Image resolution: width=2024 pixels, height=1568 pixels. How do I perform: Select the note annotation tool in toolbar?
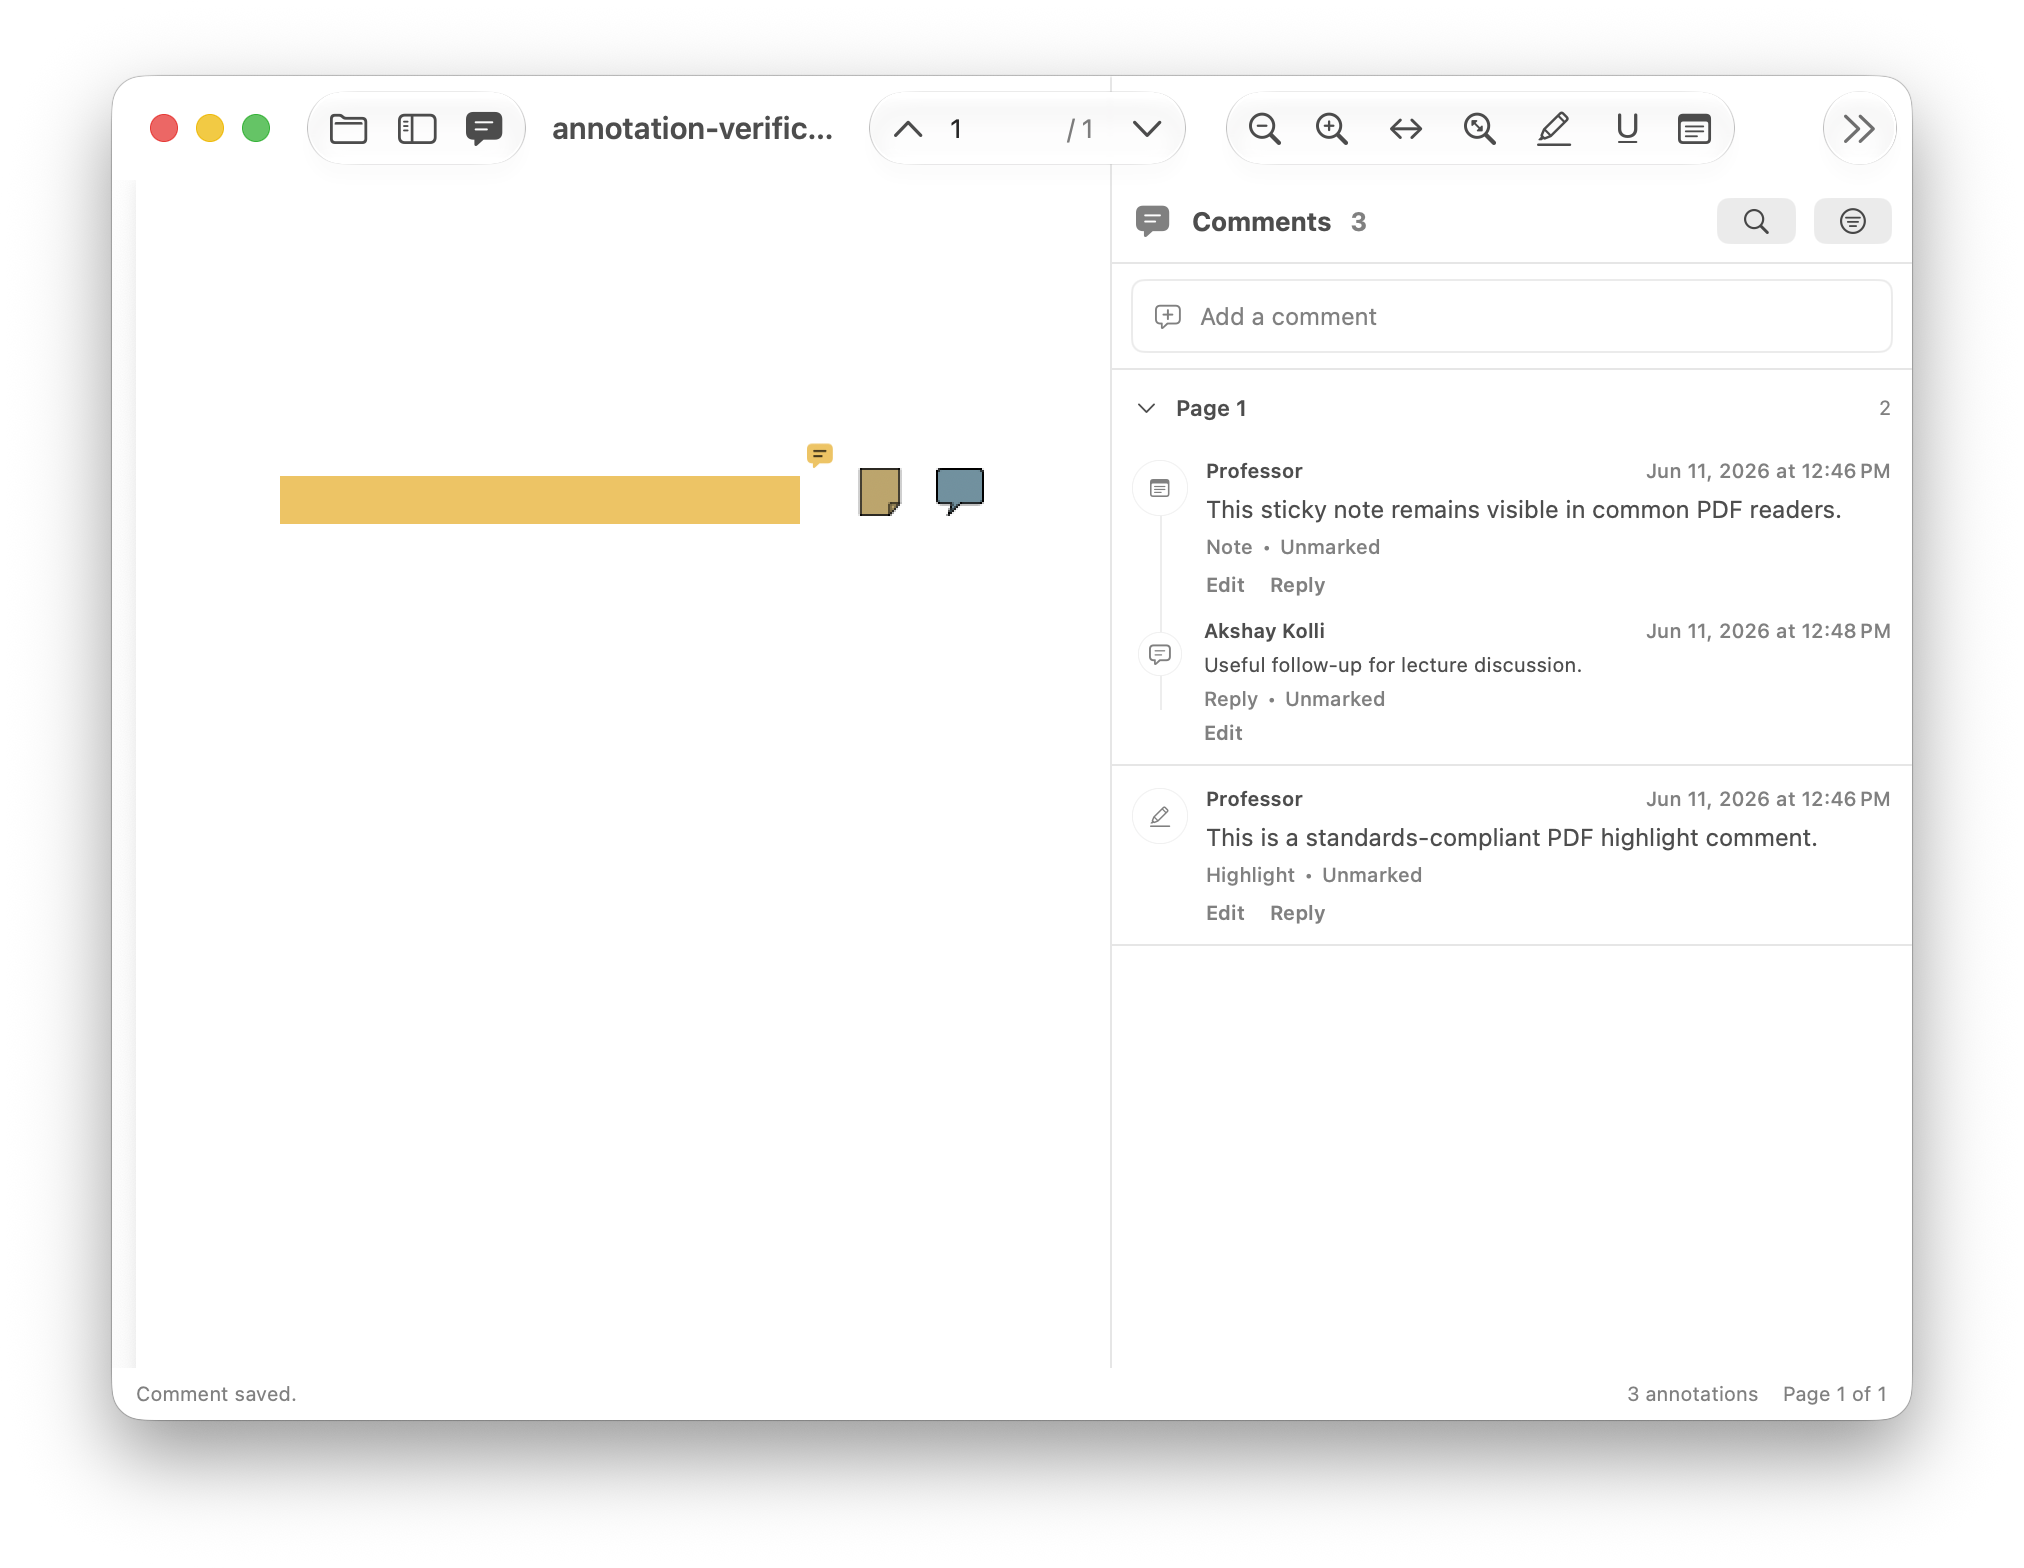1694,129
